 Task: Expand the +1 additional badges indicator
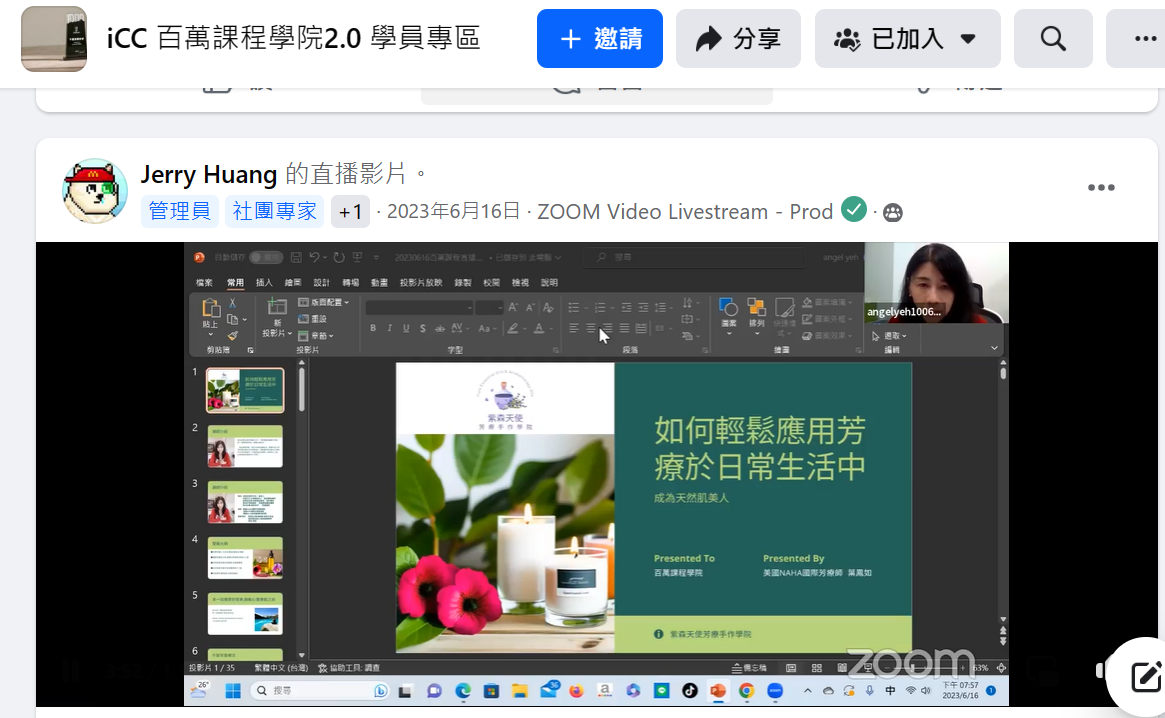coord(350,211)
